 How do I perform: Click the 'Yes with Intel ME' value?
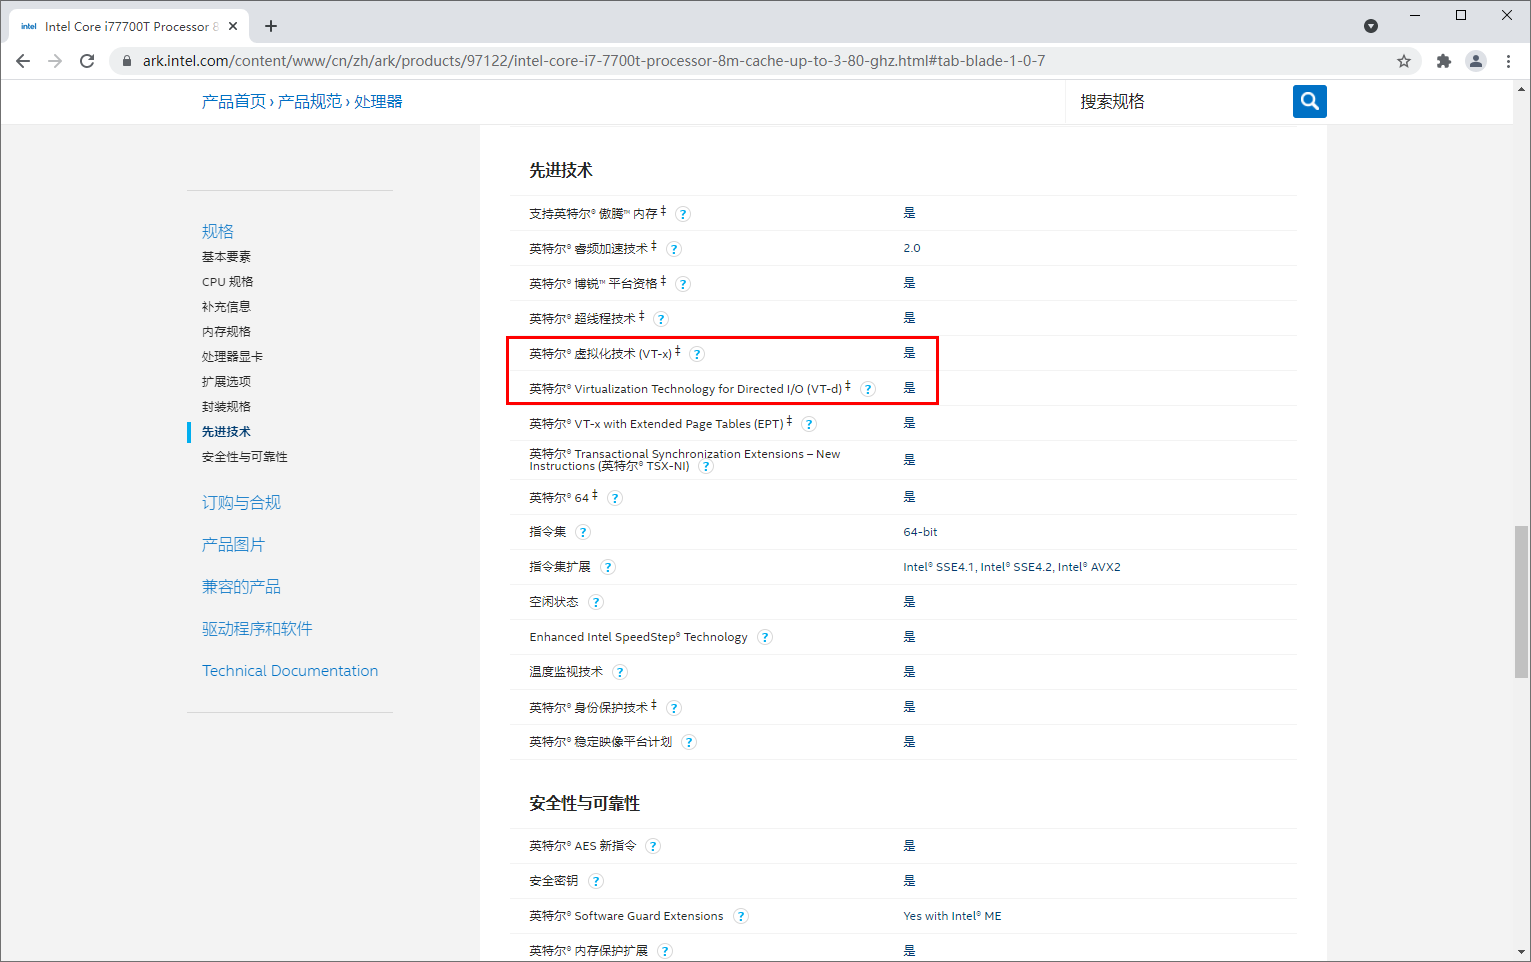coord(952,916)
